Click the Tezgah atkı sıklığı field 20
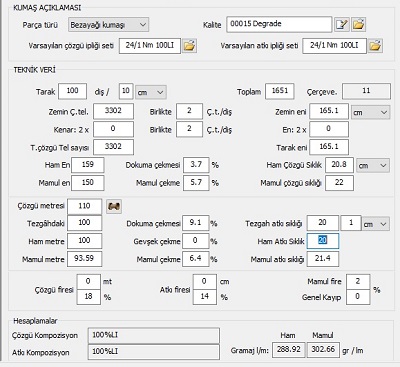 (x=323, y=223)
